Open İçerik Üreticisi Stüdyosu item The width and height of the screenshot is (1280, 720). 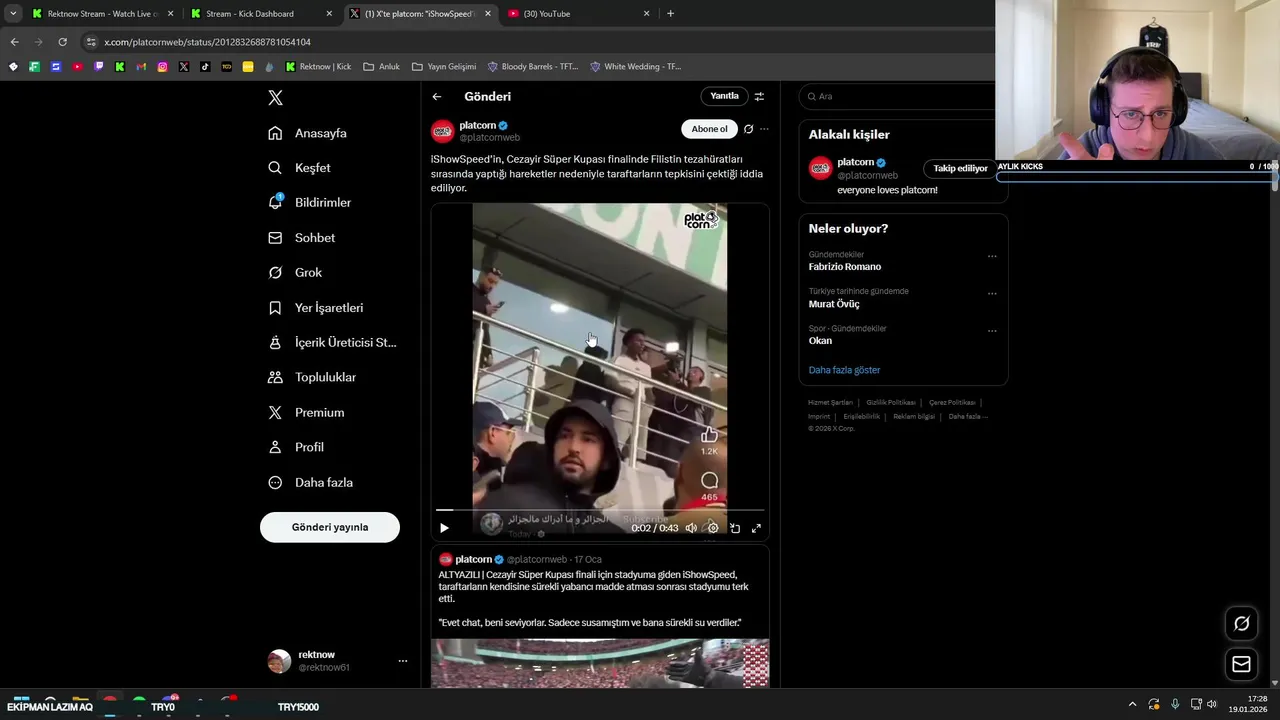point(333,342)
